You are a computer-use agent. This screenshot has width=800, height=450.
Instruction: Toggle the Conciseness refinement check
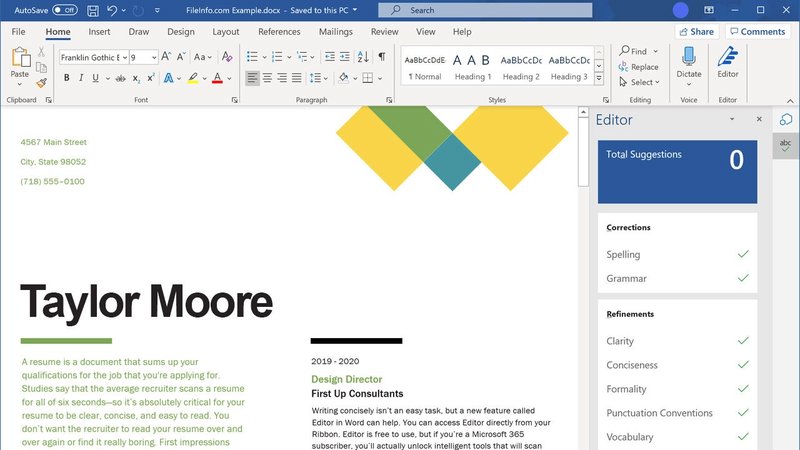pyautogui.click(x=742, y=365)
